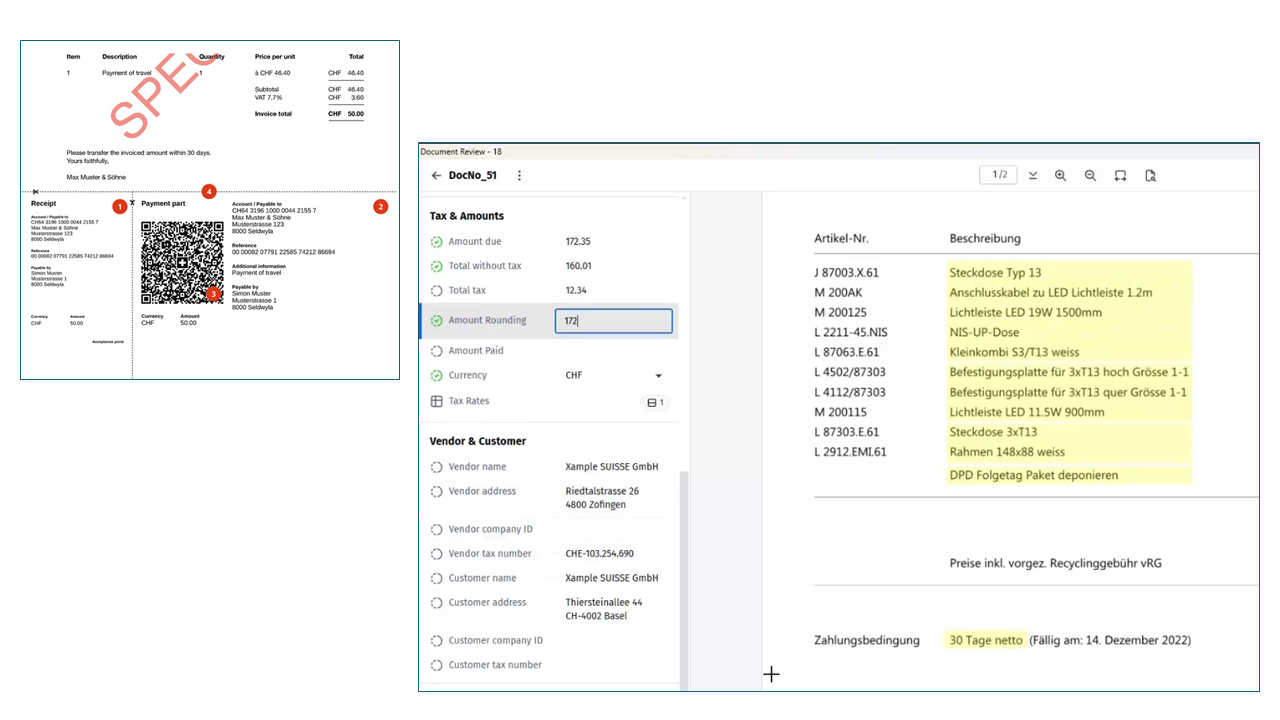The height and width of the screenshot is (720, 1280).
Task: Expand the Tax Rates count badge
Action: click(656, 402)
